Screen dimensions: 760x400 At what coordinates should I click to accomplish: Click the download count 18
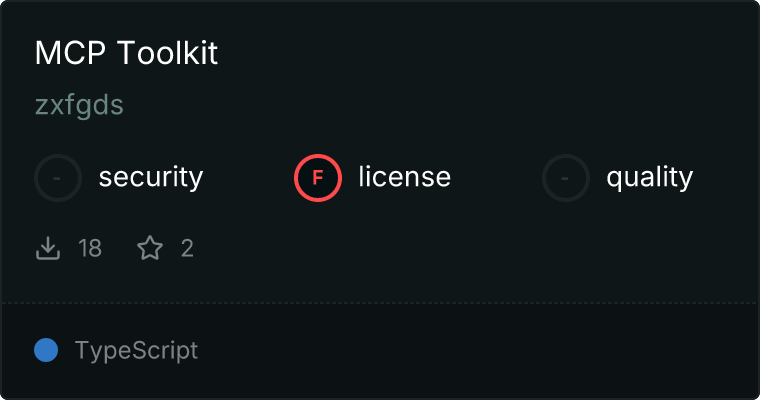[90, 248]
